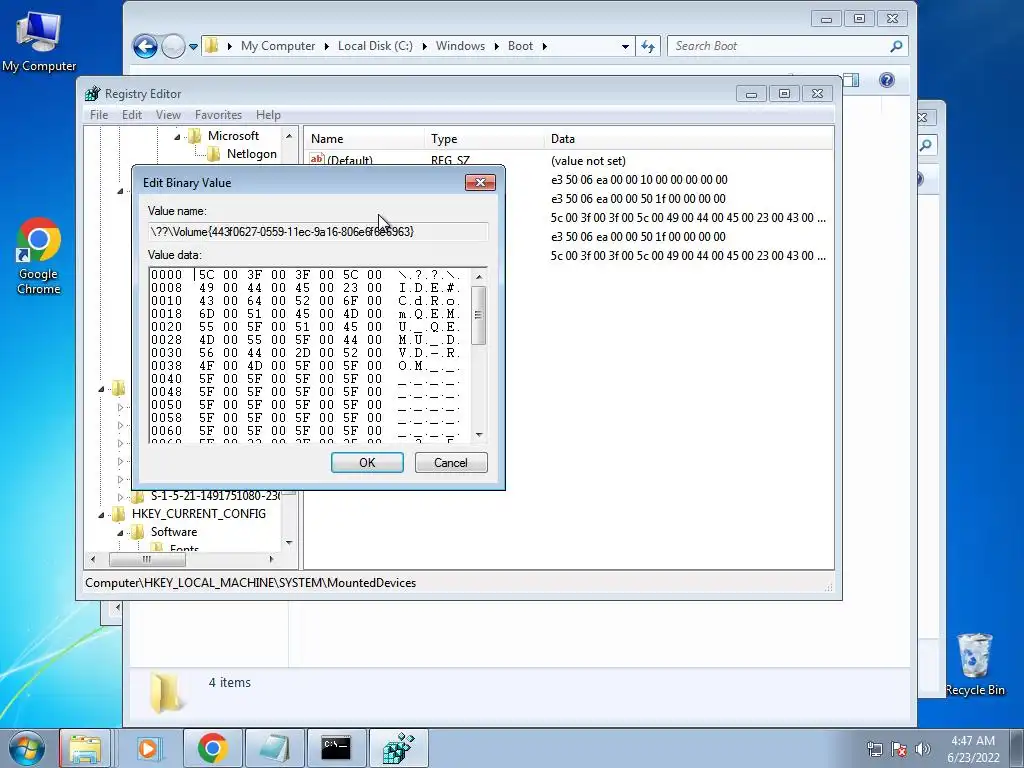Sort registry values by Name column

click(x=364, y=139)
